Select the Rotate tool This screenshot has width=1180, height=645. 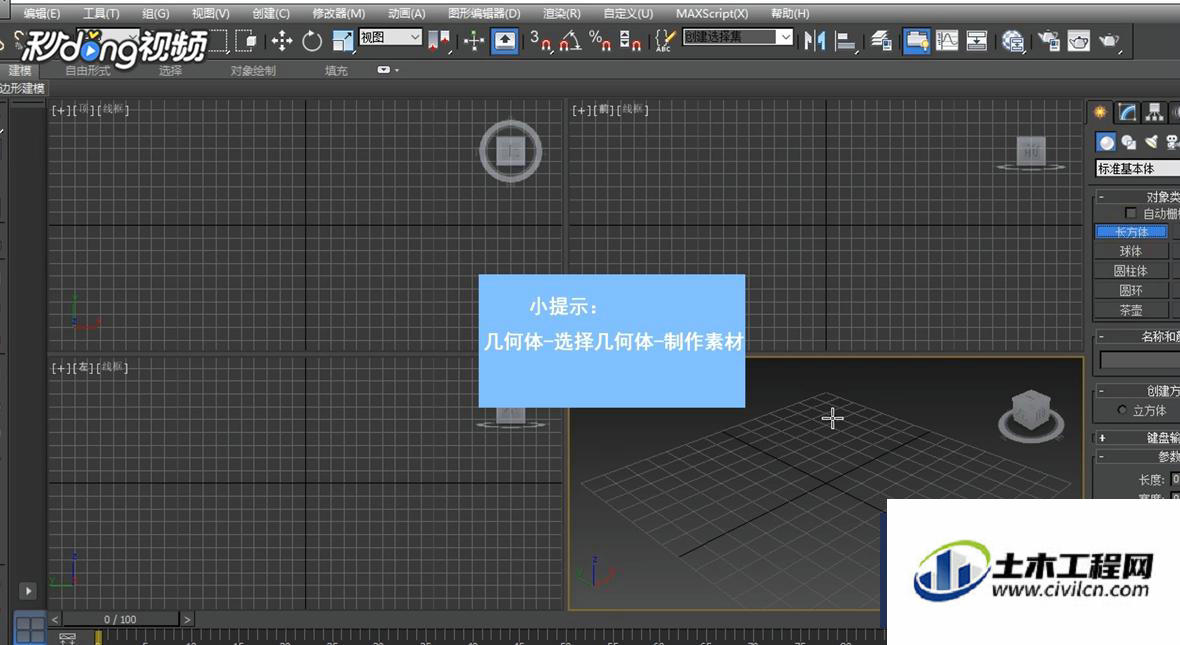(x=312, y=41)
